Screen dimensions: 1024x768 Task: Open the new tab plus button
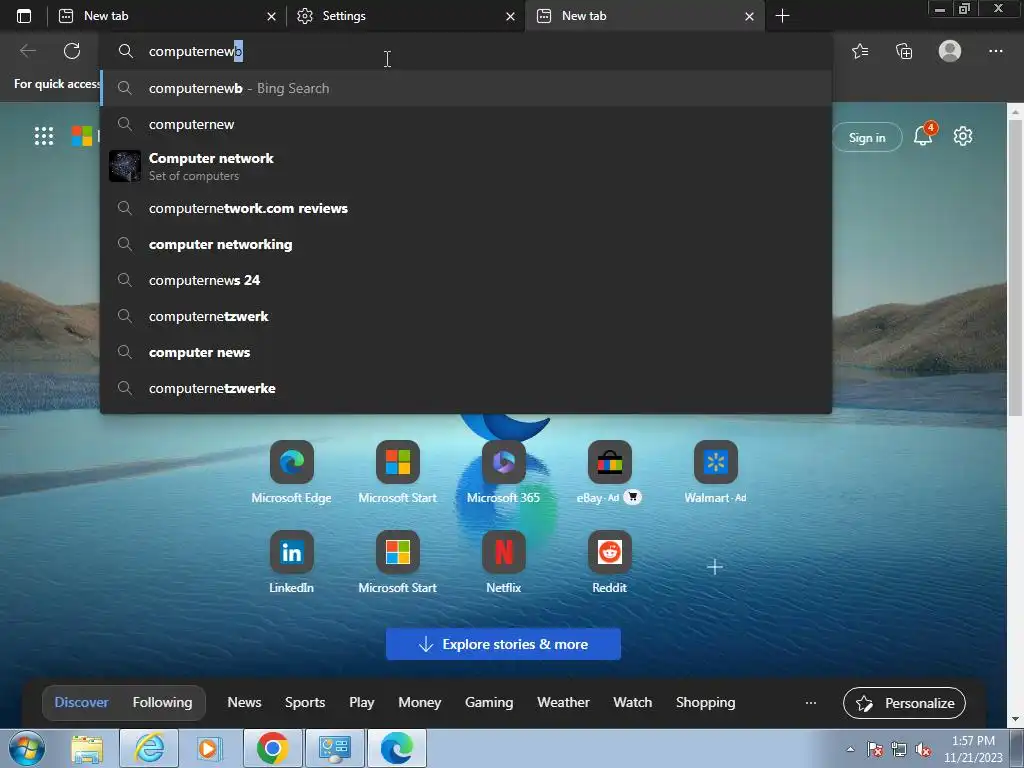(782, 16)
